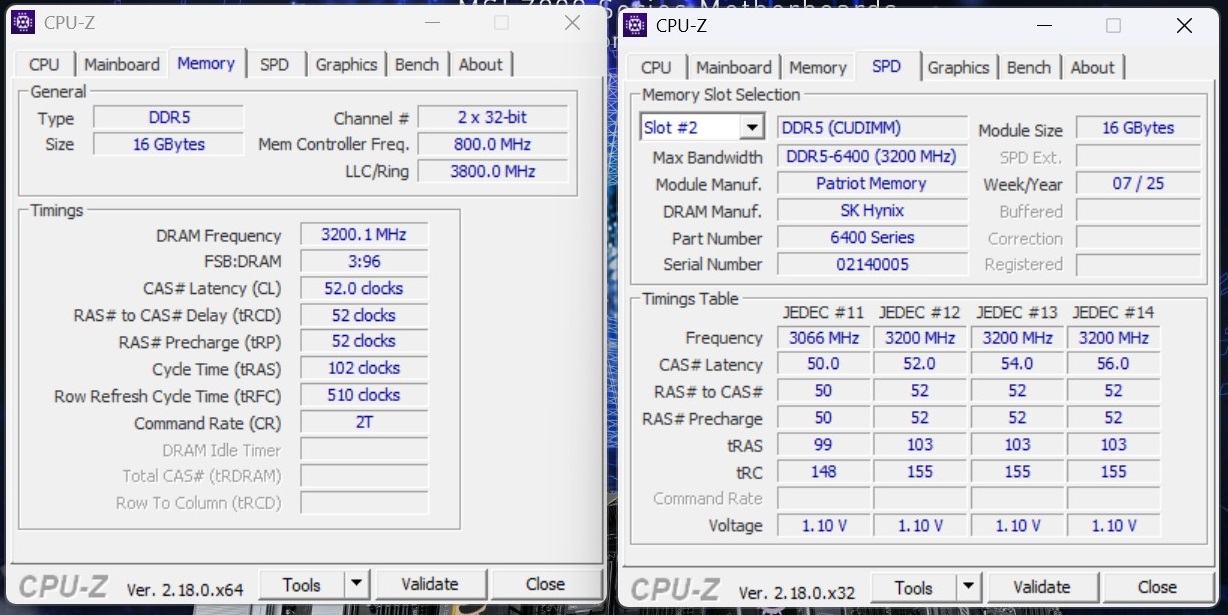Viewport: 1228px width, 615px height.
Task: Select the Memory tab in right window
Action: [x=817, y=67]
